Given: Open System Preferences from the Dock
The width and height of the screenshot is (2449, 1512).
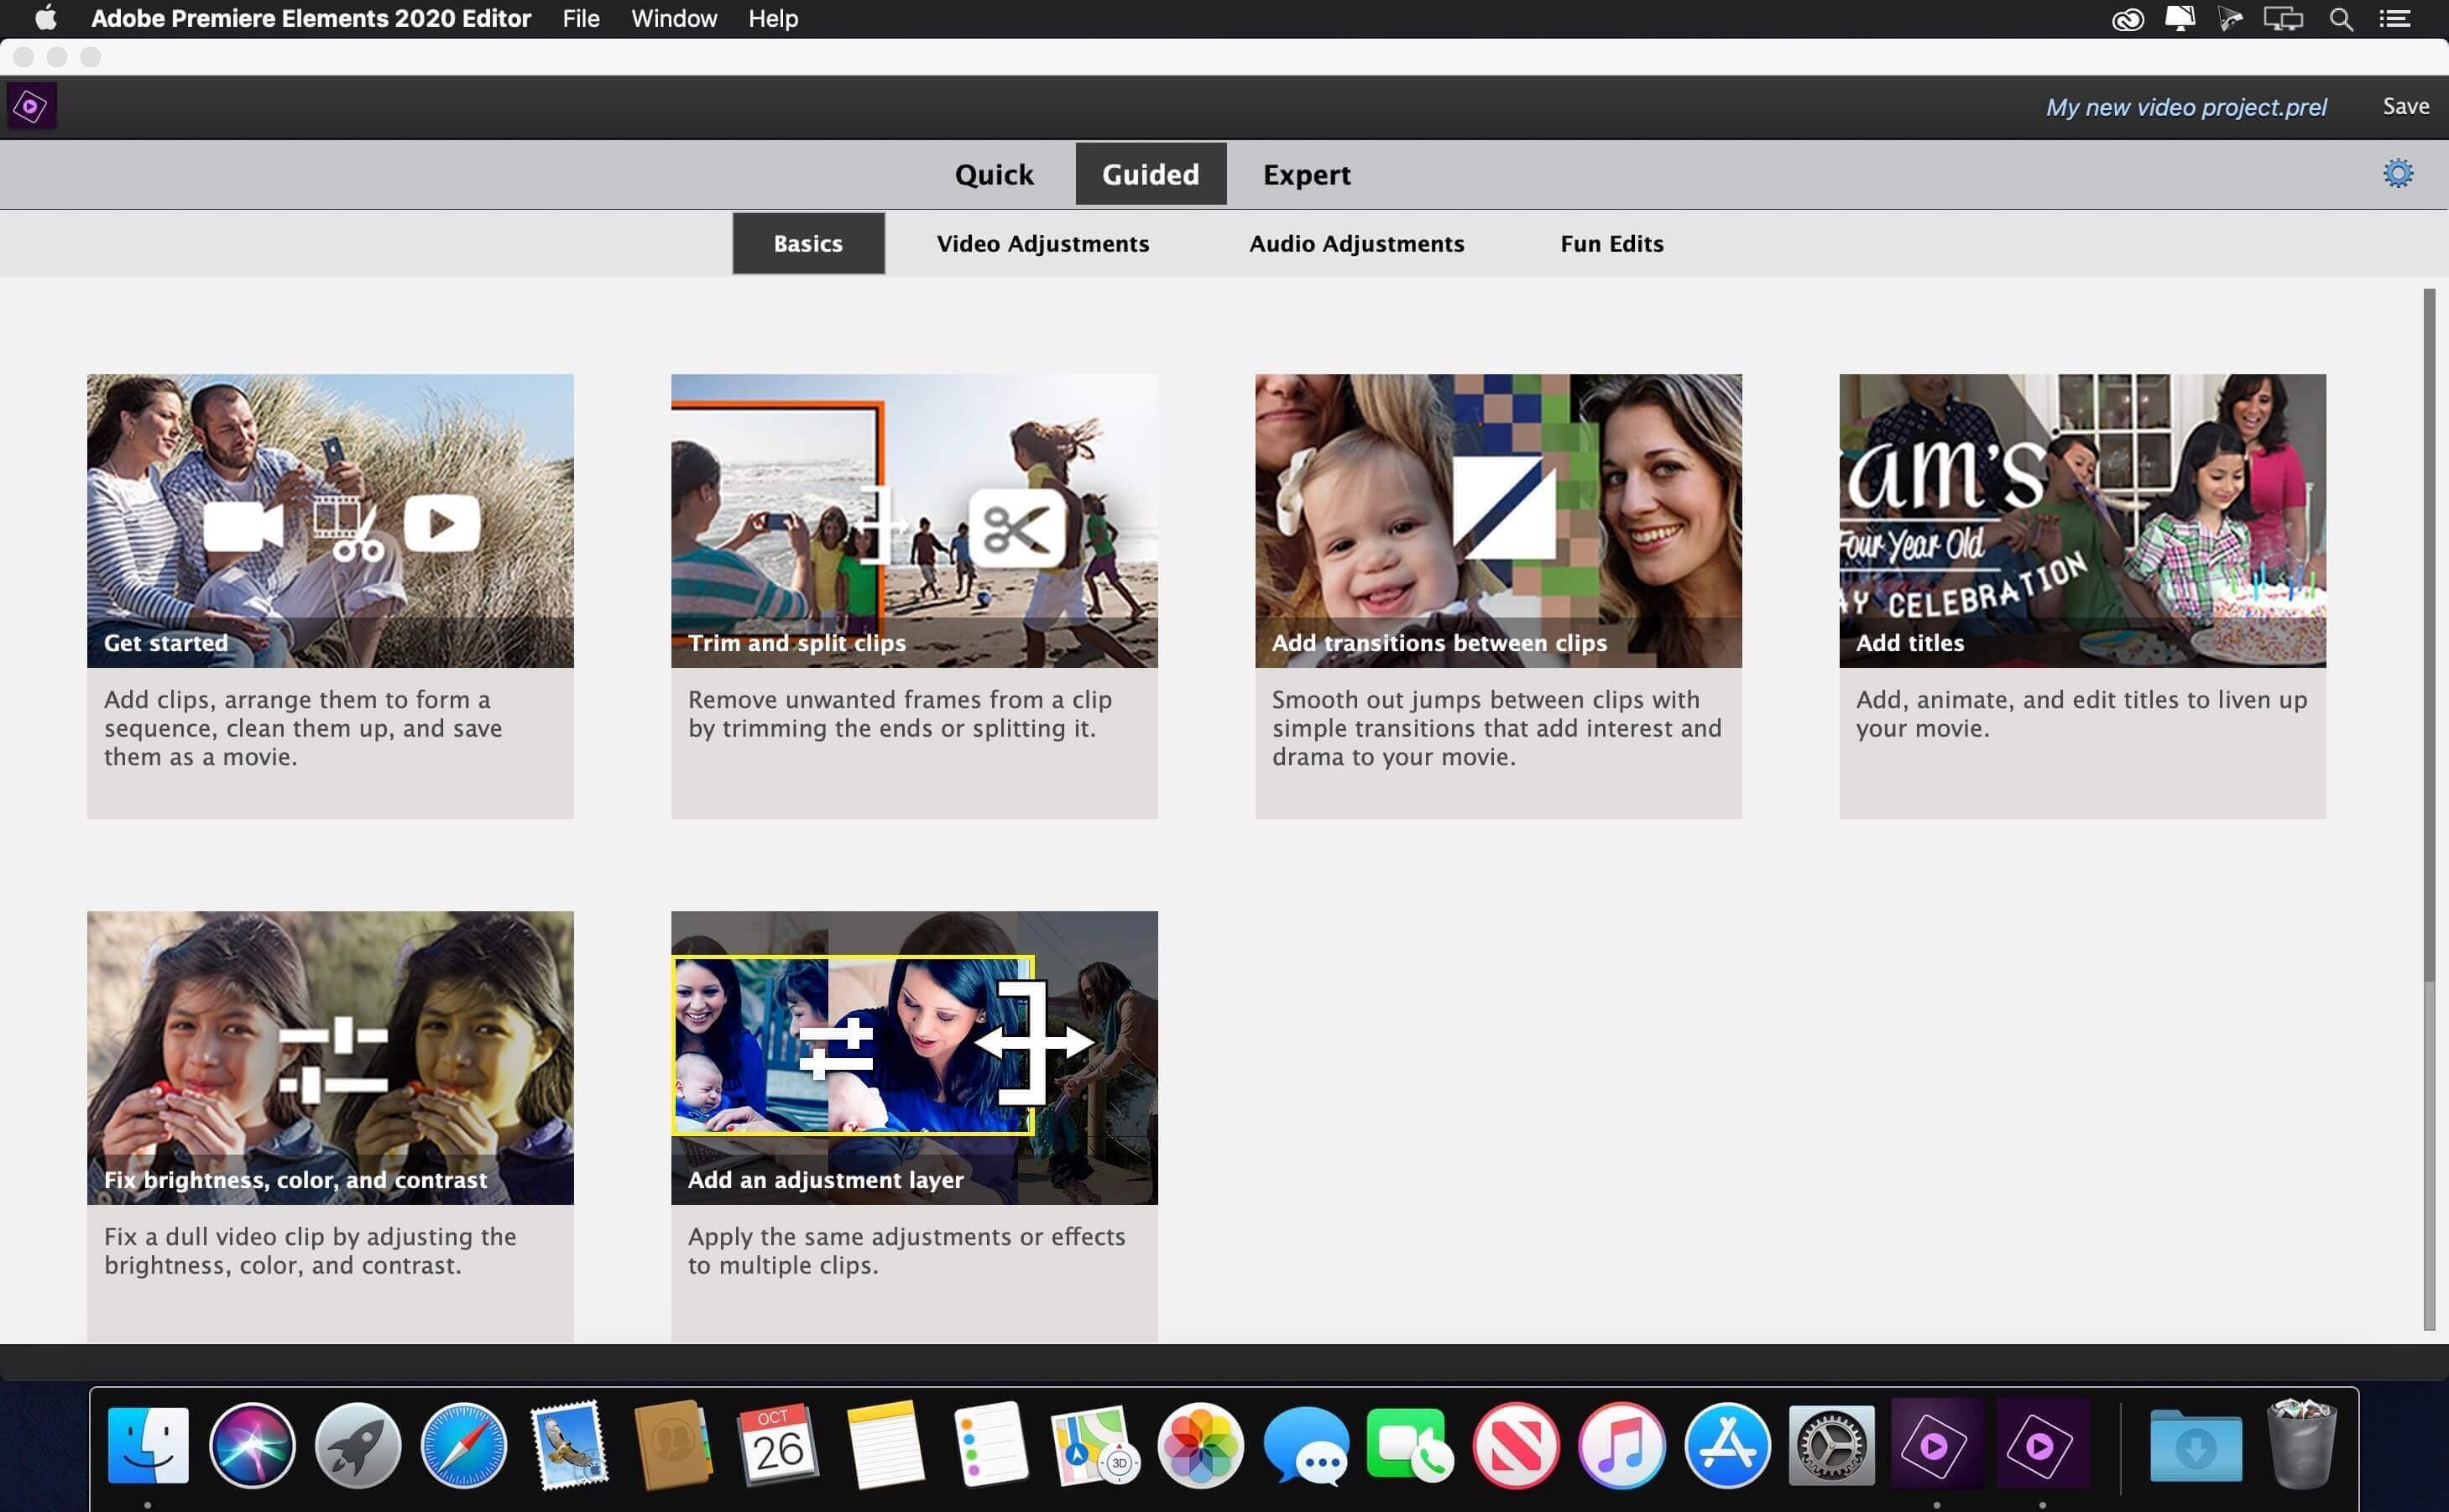Looking at the screenshot, I should pyautogui.click(x=1831, y=1446).
